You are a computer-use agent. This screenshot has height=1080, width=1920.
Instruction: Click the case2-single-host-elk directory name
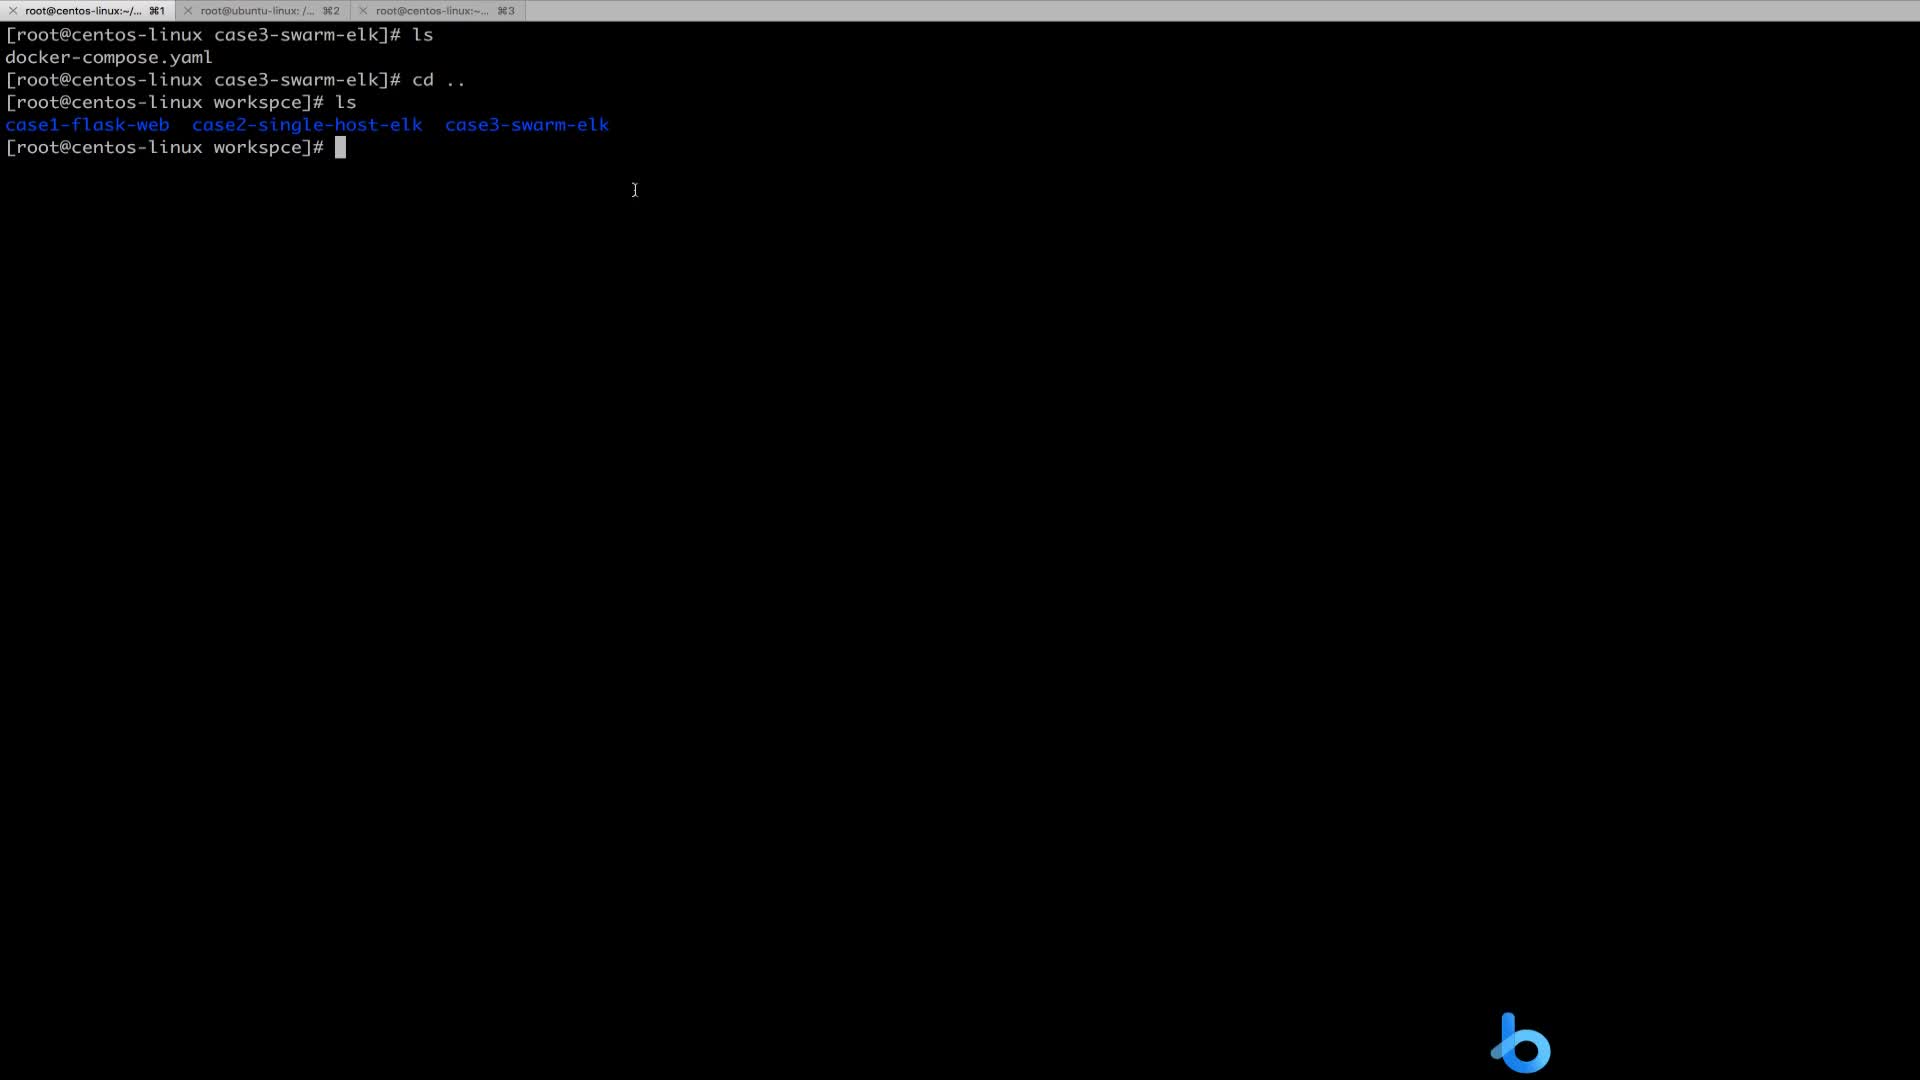point(307,125)
